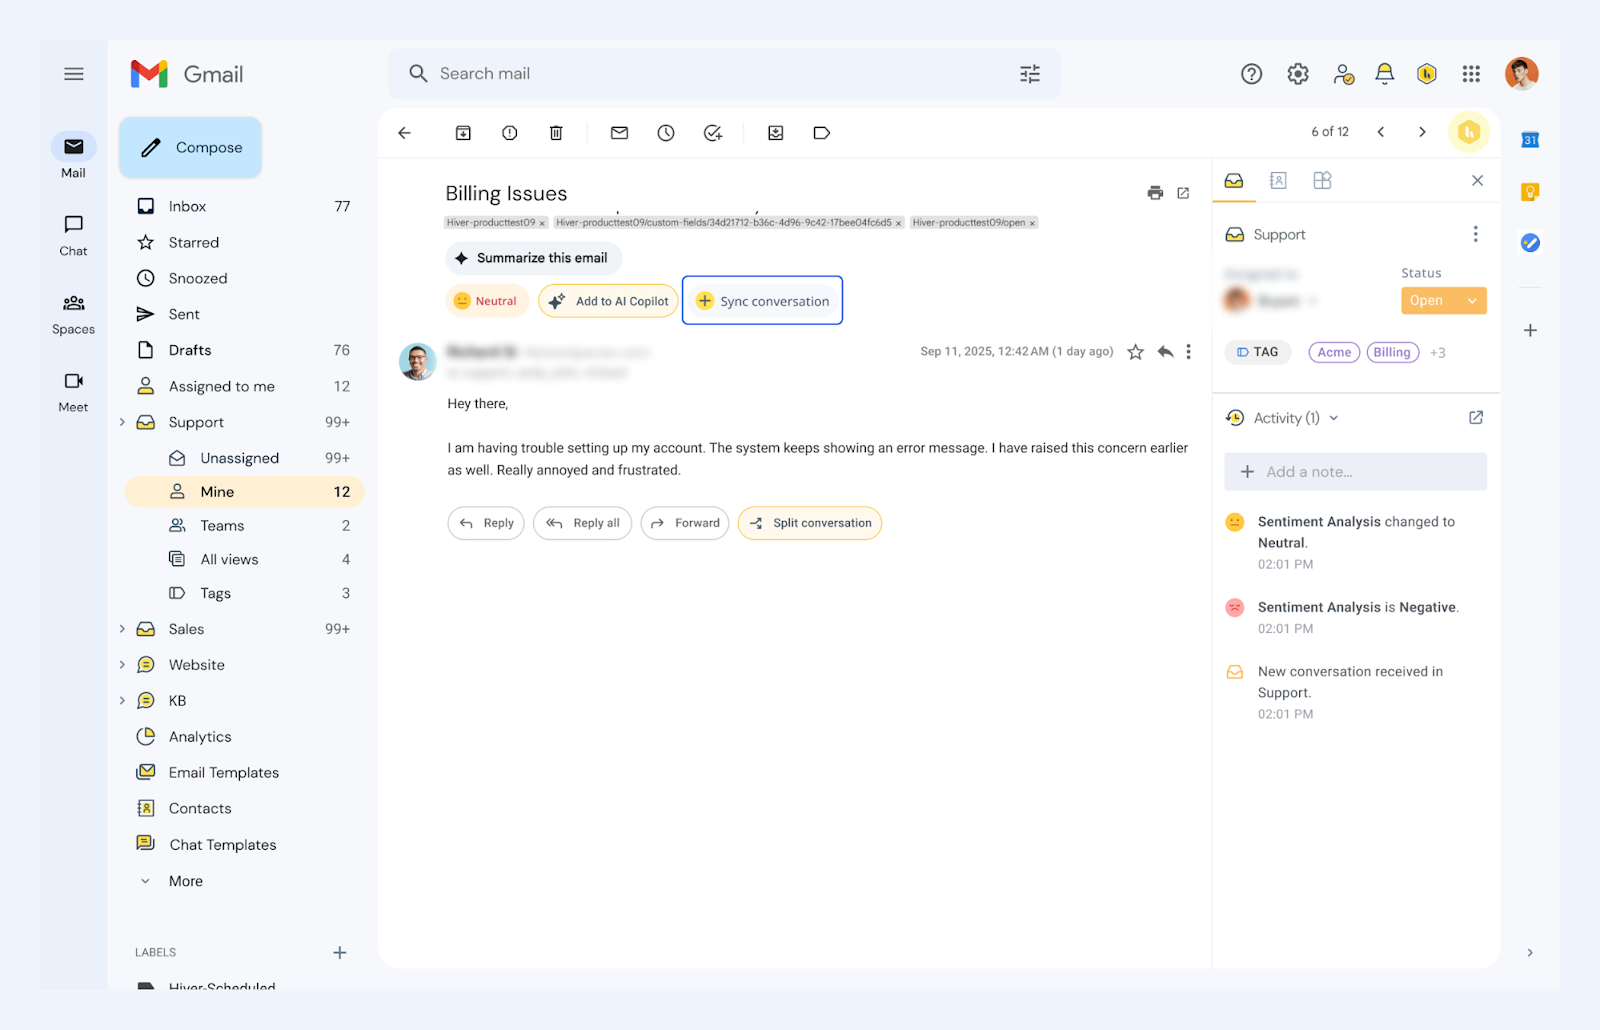Click Split conversation button
This screenshot has width=1600, height=1030.
tap(810, 523)
